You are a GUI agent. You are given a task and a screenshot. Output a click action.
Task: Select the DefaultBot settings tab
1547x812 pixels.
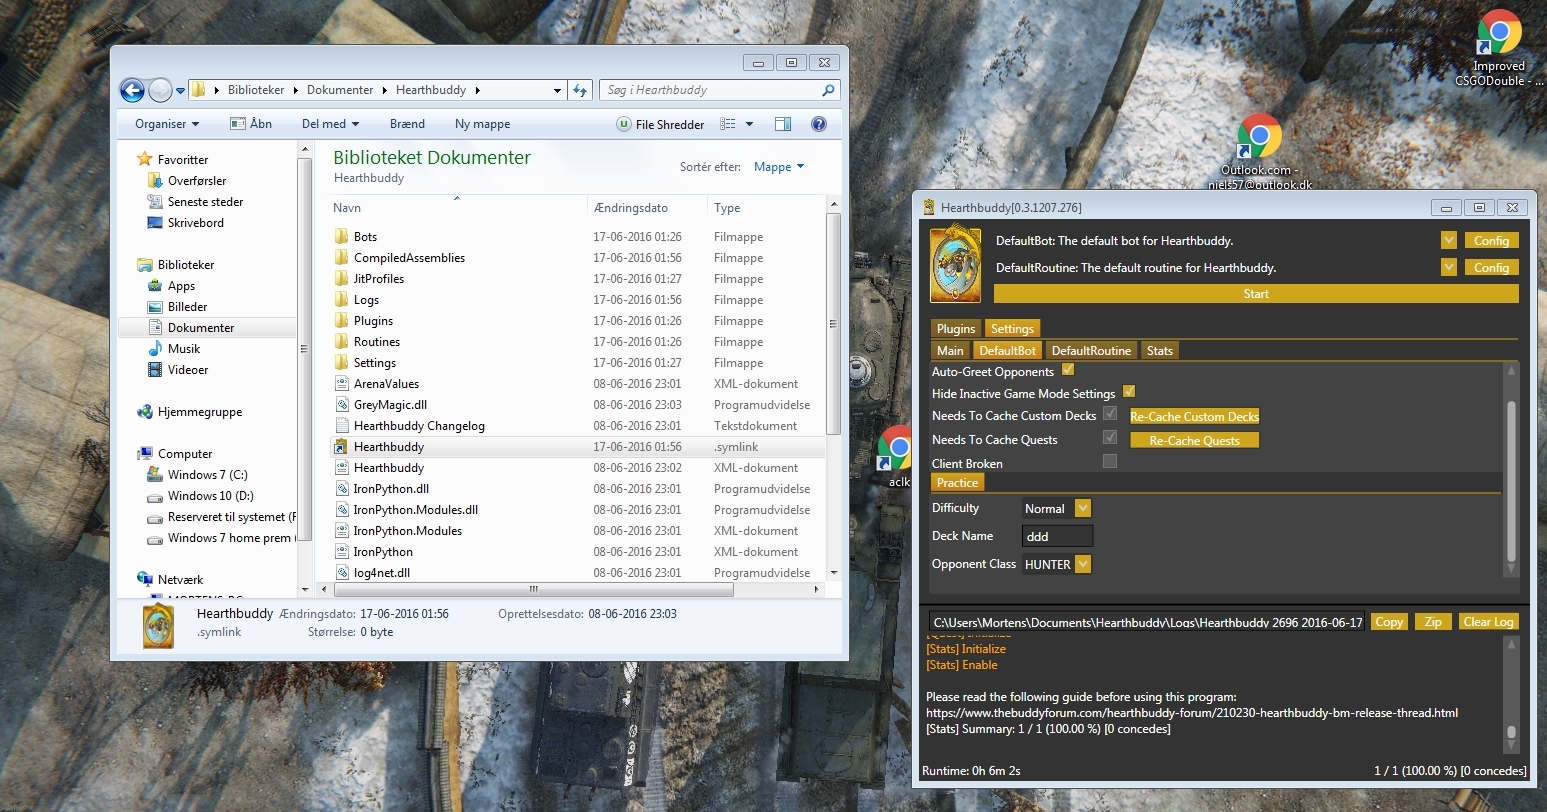click(1007, 350)
